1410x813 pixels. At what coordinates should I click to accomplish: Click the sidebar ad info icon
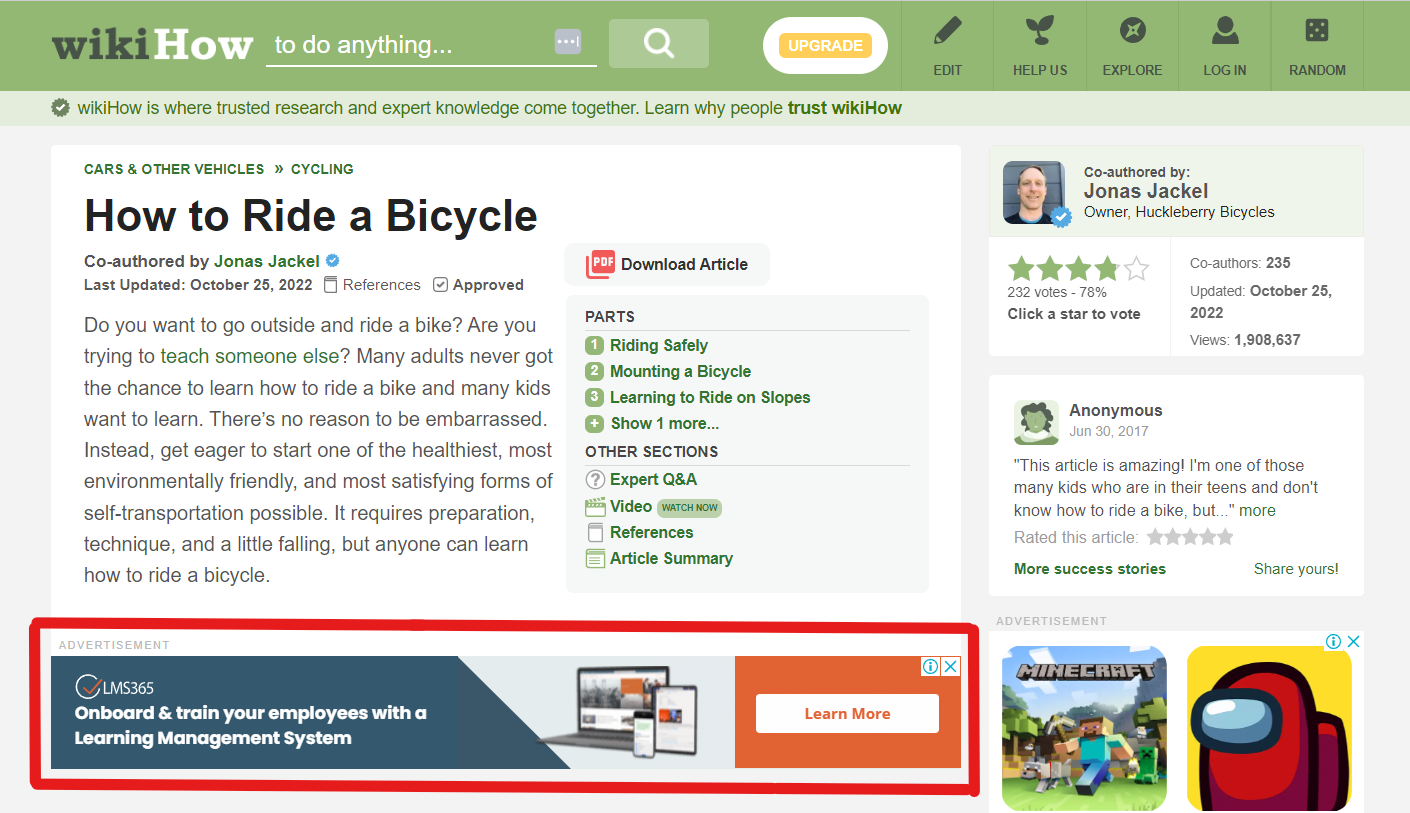[1333, 642]
